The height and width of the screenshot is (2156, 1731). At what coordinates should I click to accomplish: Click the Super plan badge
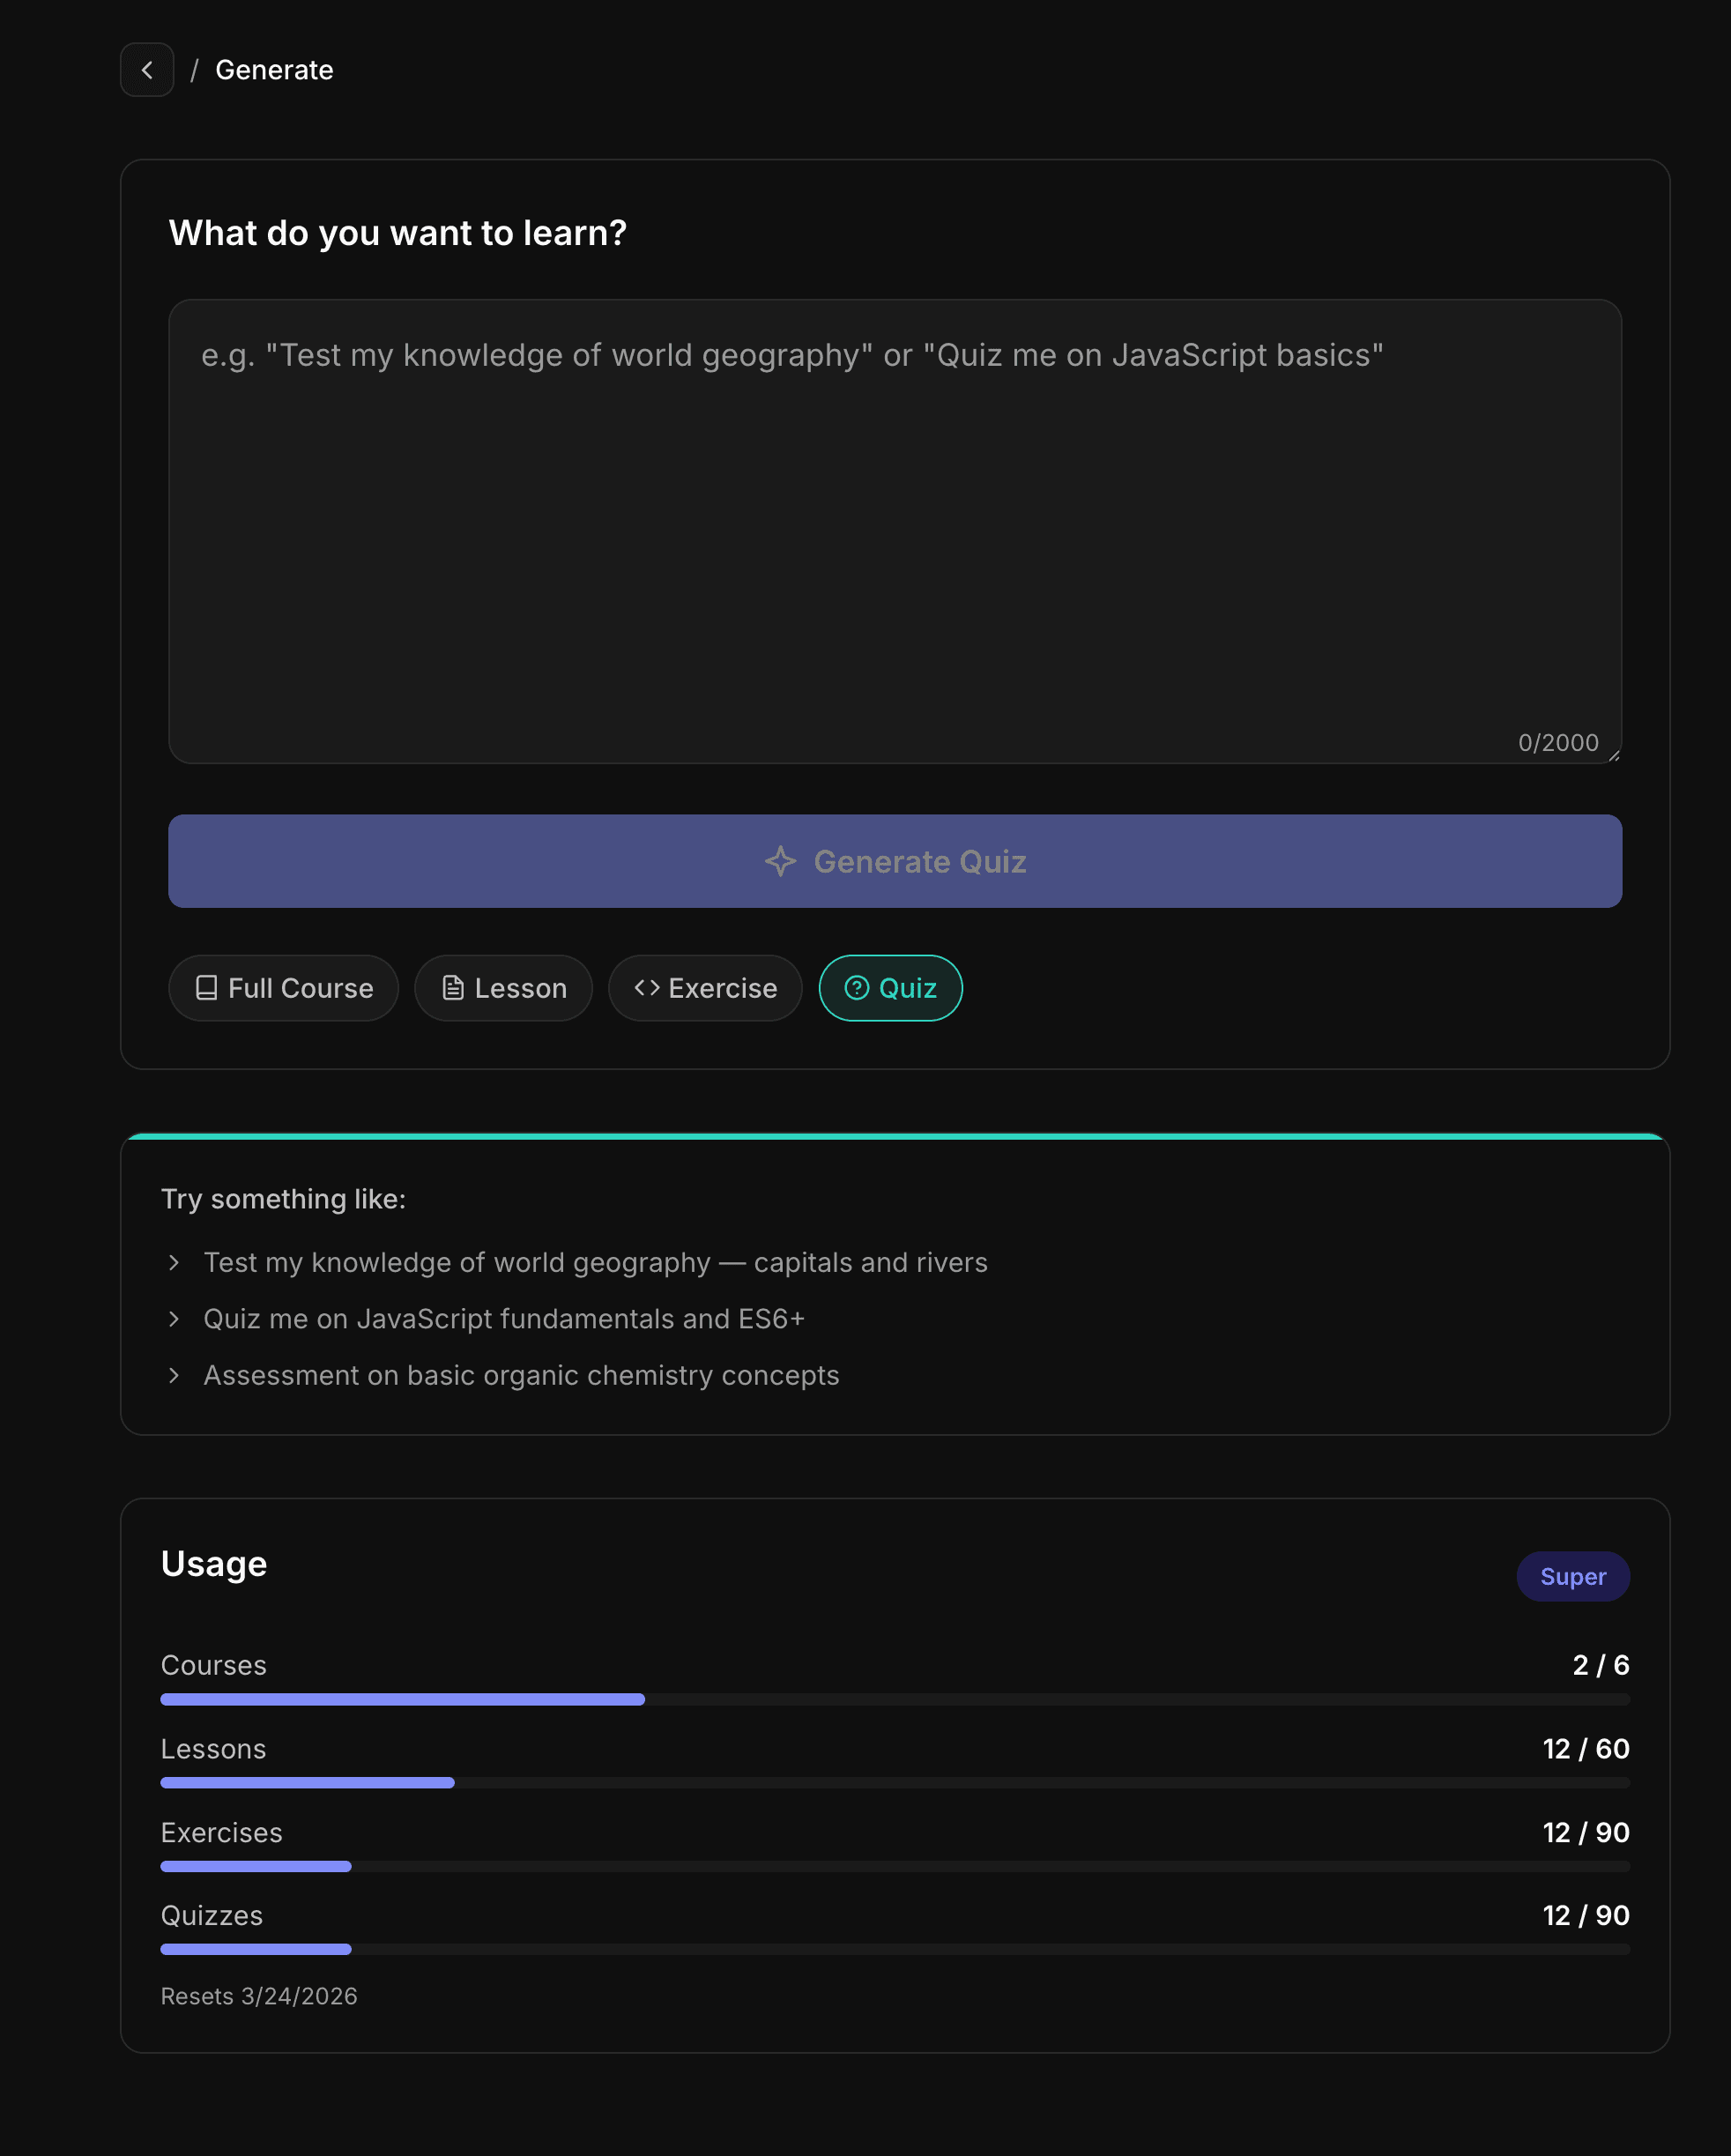1572,1576
